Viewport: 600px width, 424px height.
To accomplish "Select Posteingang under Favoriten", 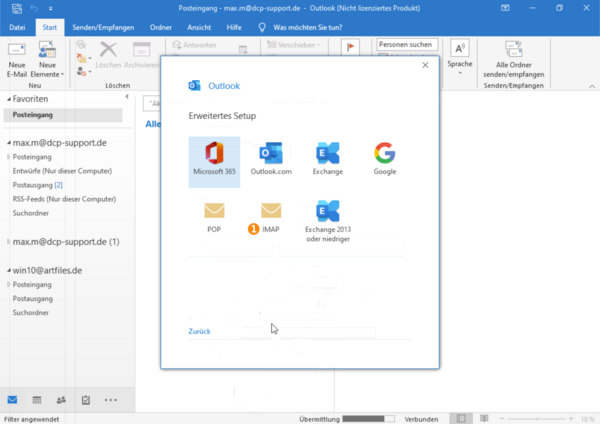I will point(63,115).
